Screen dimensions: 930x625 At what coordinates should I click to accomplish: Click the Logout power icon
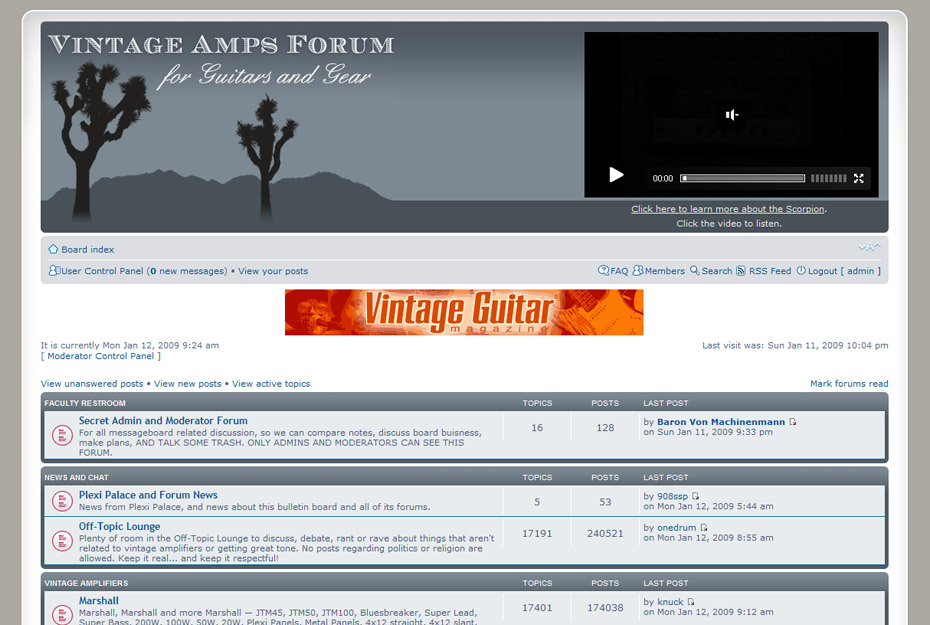coord(801,270)
